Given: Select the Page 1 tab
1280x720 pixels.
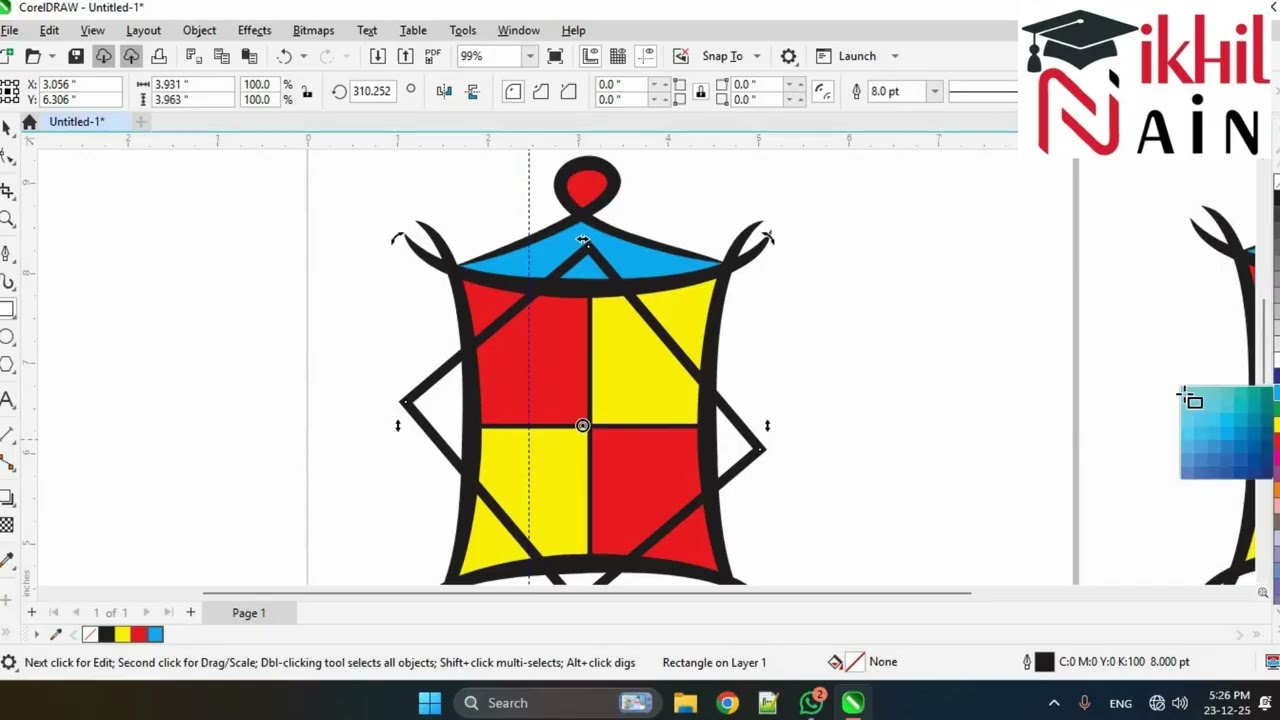Looking at the screenshot, I should pyautogui.click(x=249, y=613).
